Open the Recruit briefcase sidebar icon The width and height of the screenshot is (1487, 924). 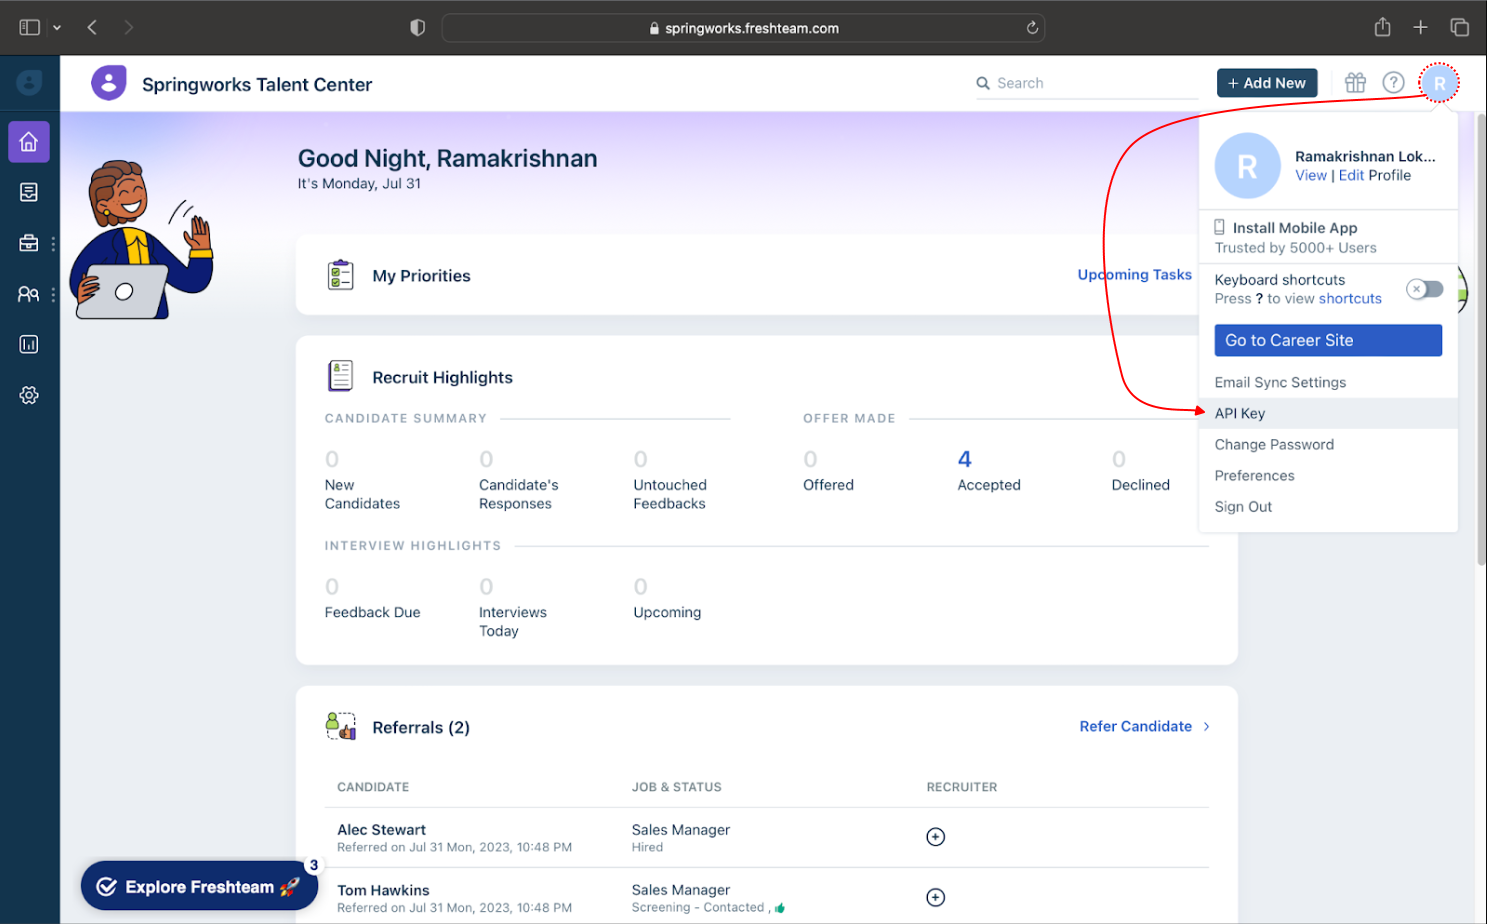tap(29, 243)
